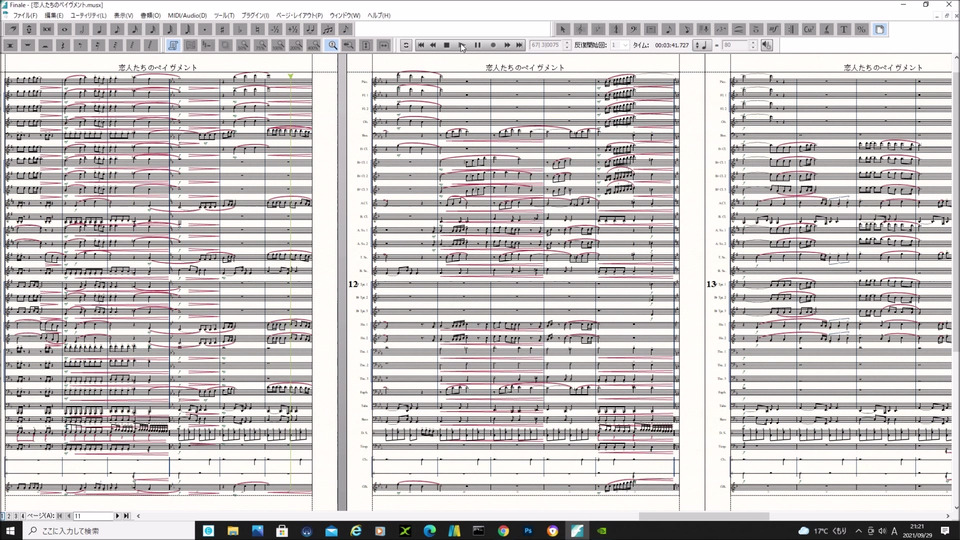Select the quarter rest icon
The image size is (960, 540).
point(62,45)
